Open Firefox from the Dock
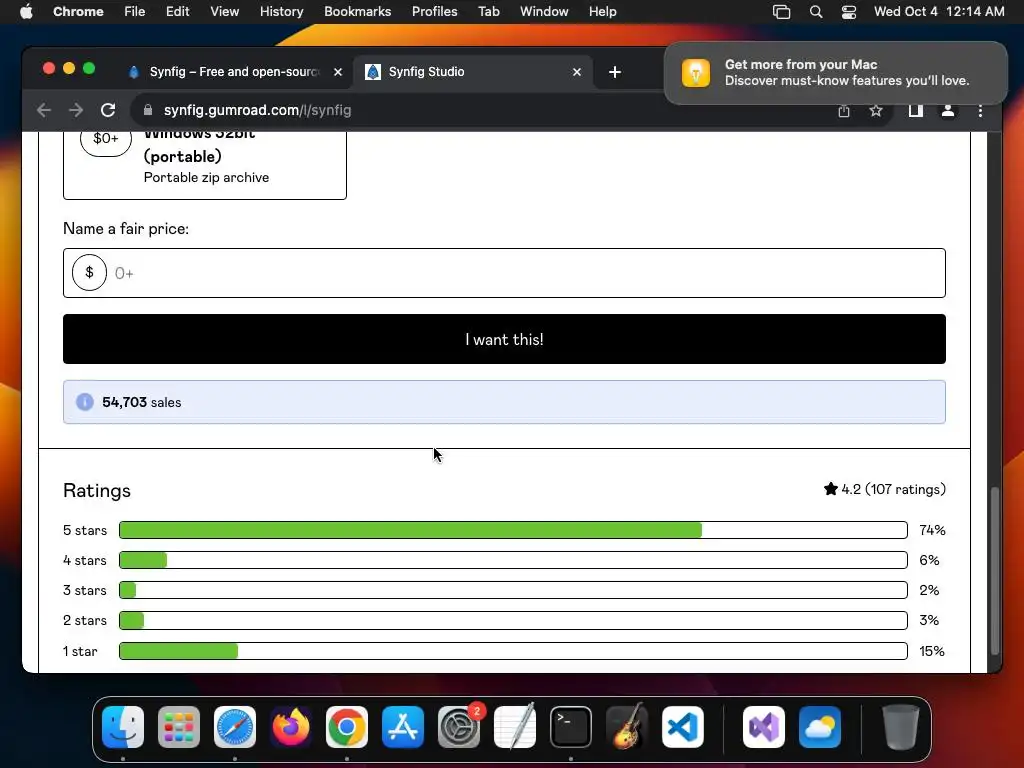This screenshot has height=768, width=1024. tap(291, 726)
